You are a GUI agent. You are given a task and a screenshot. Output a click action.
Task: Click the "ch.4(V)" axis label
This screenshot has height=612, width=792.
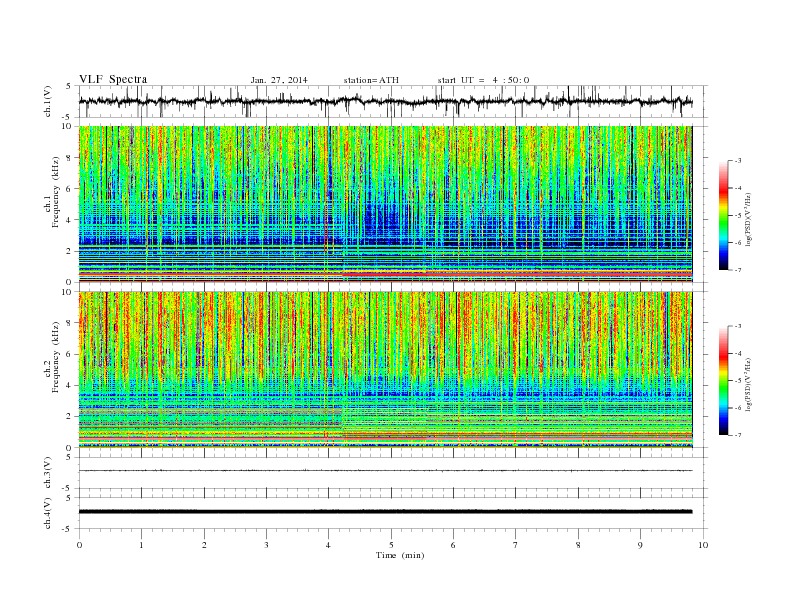click(x=48, y=513)
